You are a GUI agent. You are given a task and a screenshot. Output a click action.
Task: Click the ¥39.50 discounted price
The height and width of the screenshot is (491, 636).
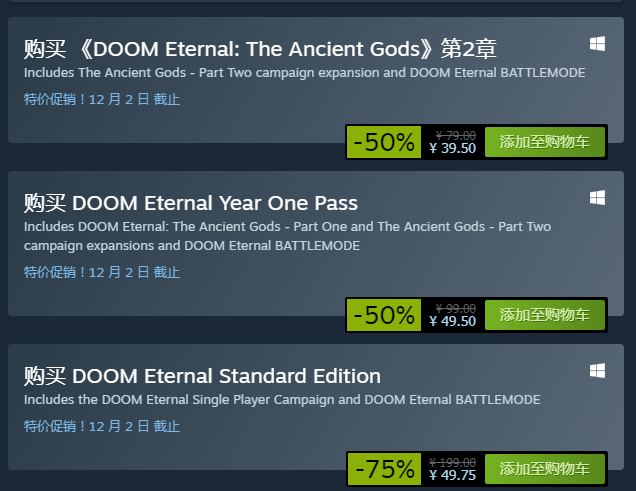[453, 148]
